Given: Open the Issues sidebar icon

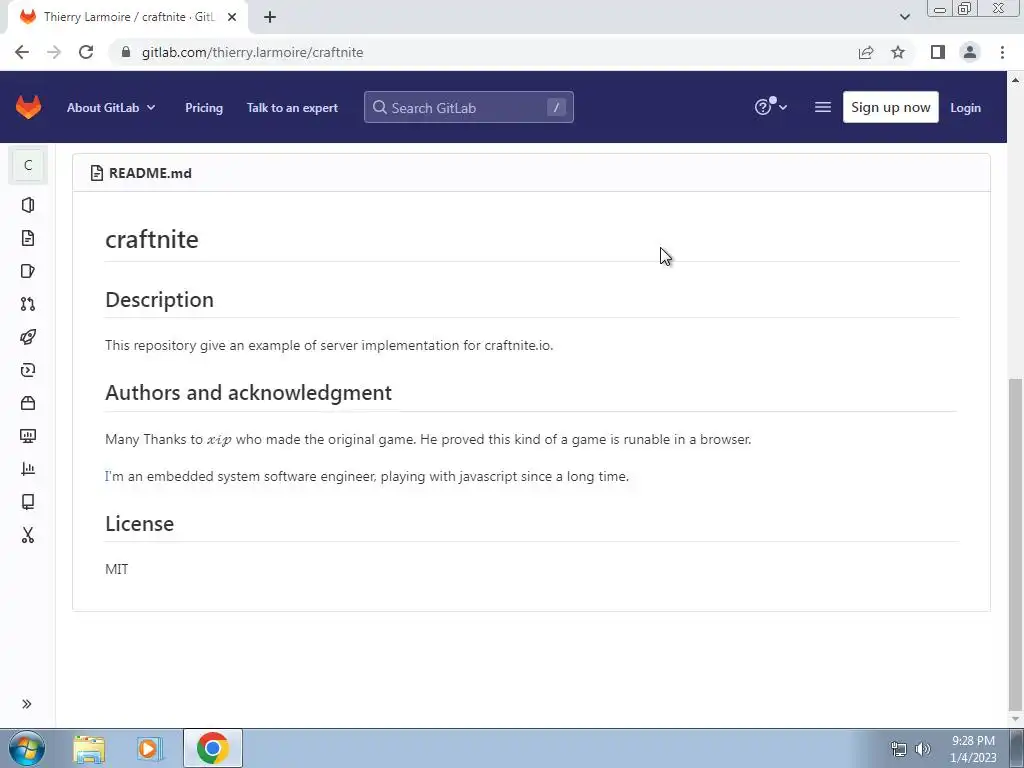Looking at the screenshot, I should tap(27, 271).
